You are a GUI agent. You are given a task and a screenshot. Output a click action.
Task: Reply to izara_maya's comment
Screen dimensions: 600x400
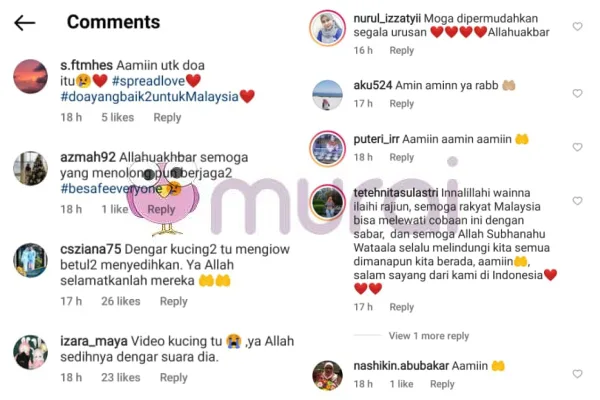coord(174,377)
